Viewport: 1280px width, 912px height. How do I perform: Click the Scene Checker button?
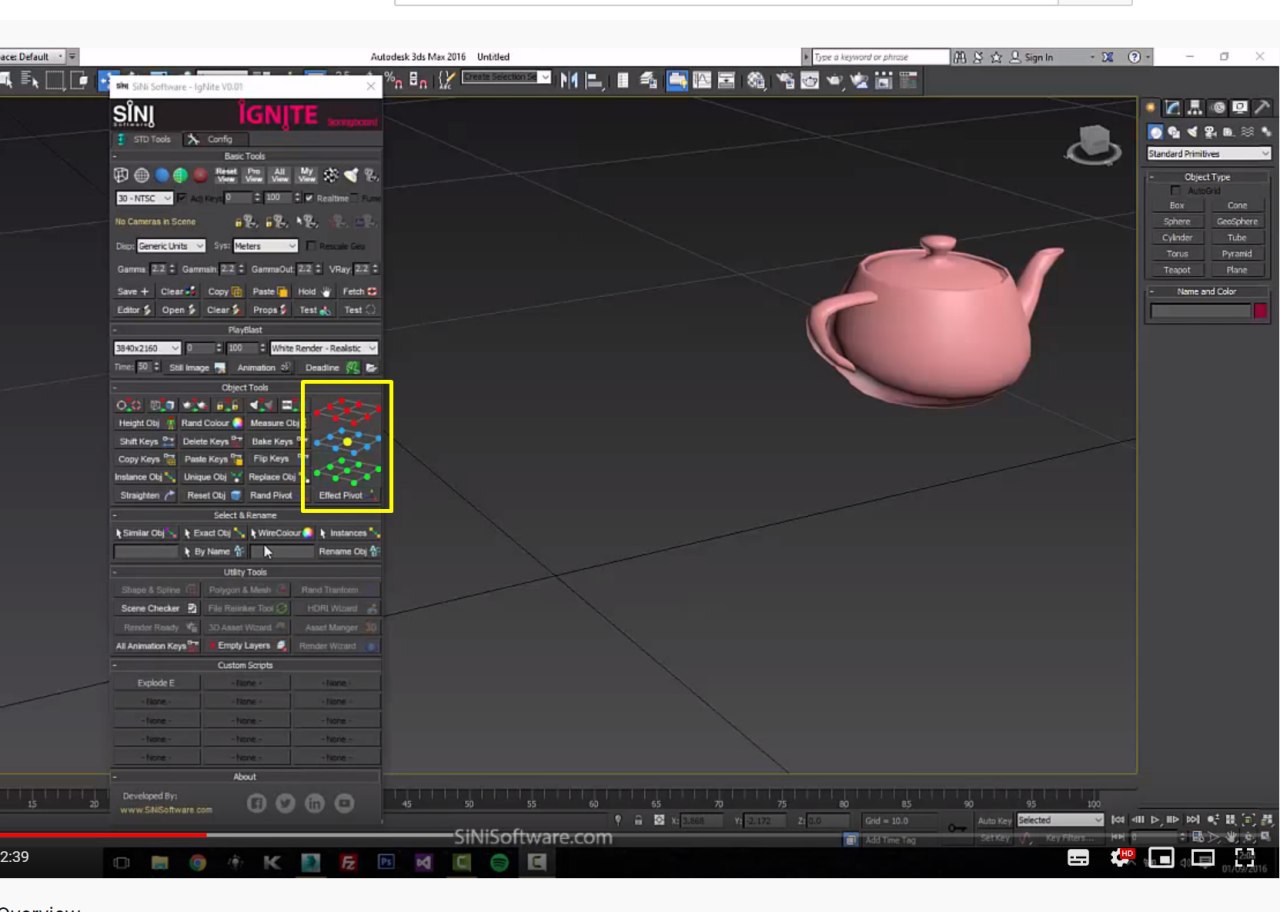[157, 608]
